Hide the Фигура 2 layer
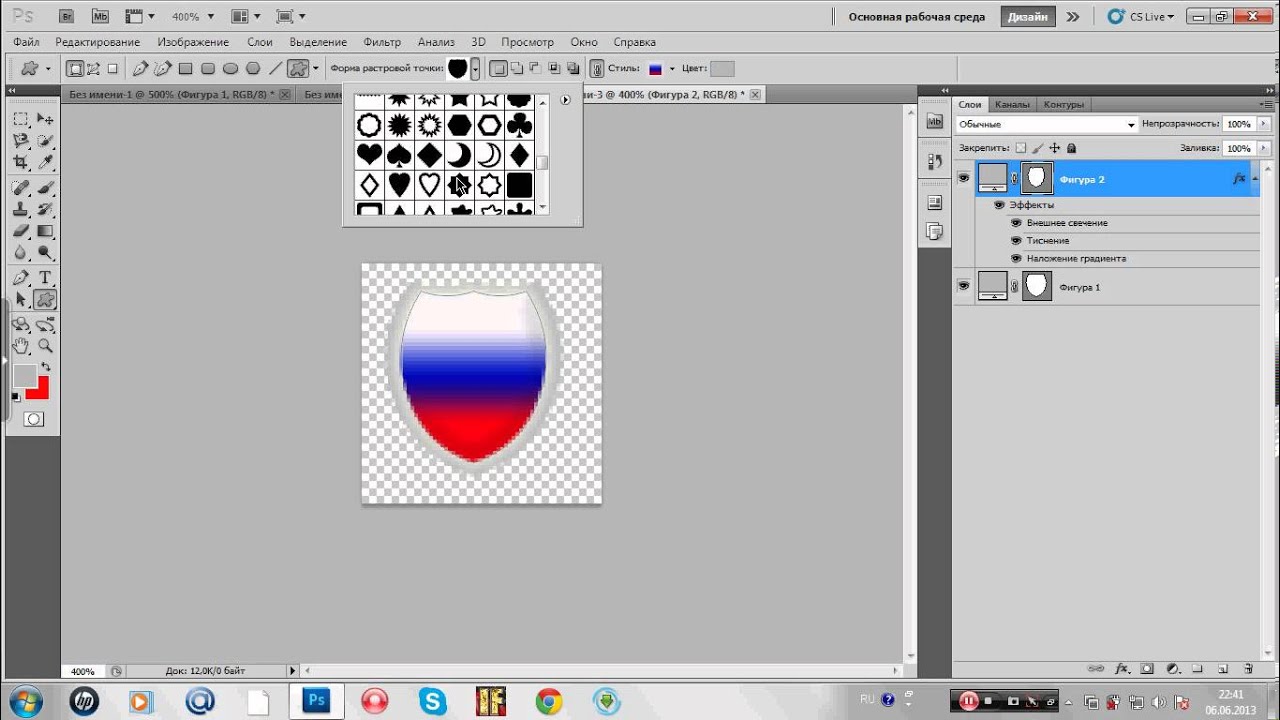Image resolution: width=1280 pixels, height=720 pixels. coord(964,178)
